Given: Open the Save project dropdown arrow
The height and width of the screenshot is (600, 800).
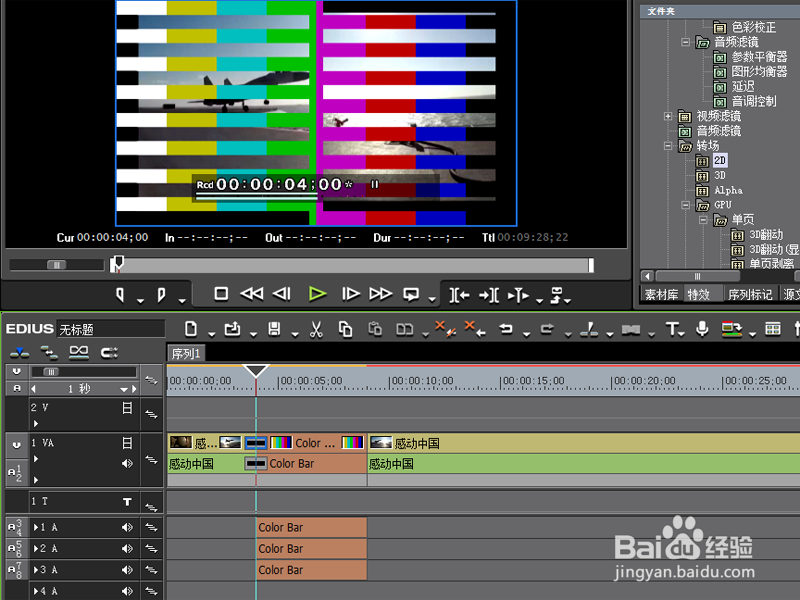Looking at the screenshot, I should click(x=295, y=334).
